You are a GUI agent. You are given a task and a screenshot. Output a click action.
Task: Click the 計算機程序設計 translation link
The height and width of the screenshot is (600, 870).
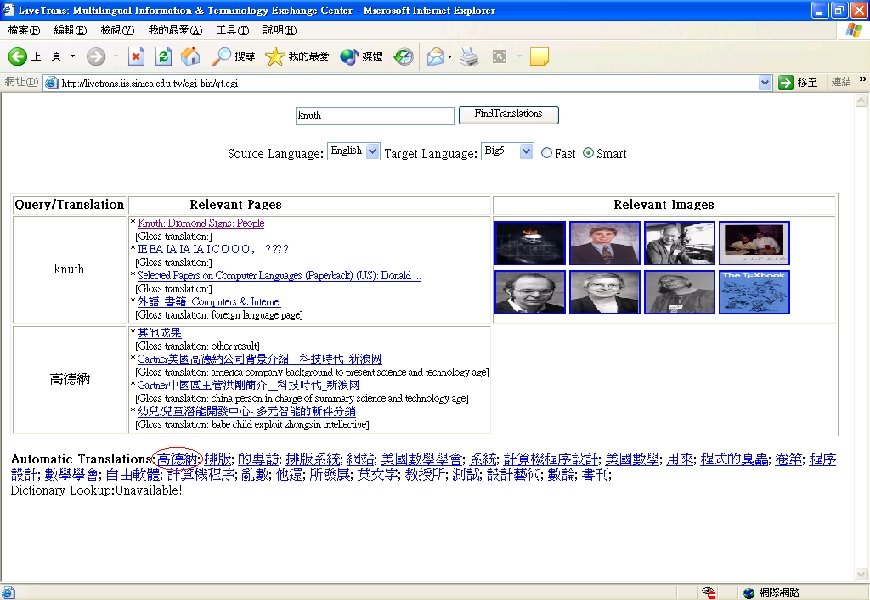tap(550, 459)
